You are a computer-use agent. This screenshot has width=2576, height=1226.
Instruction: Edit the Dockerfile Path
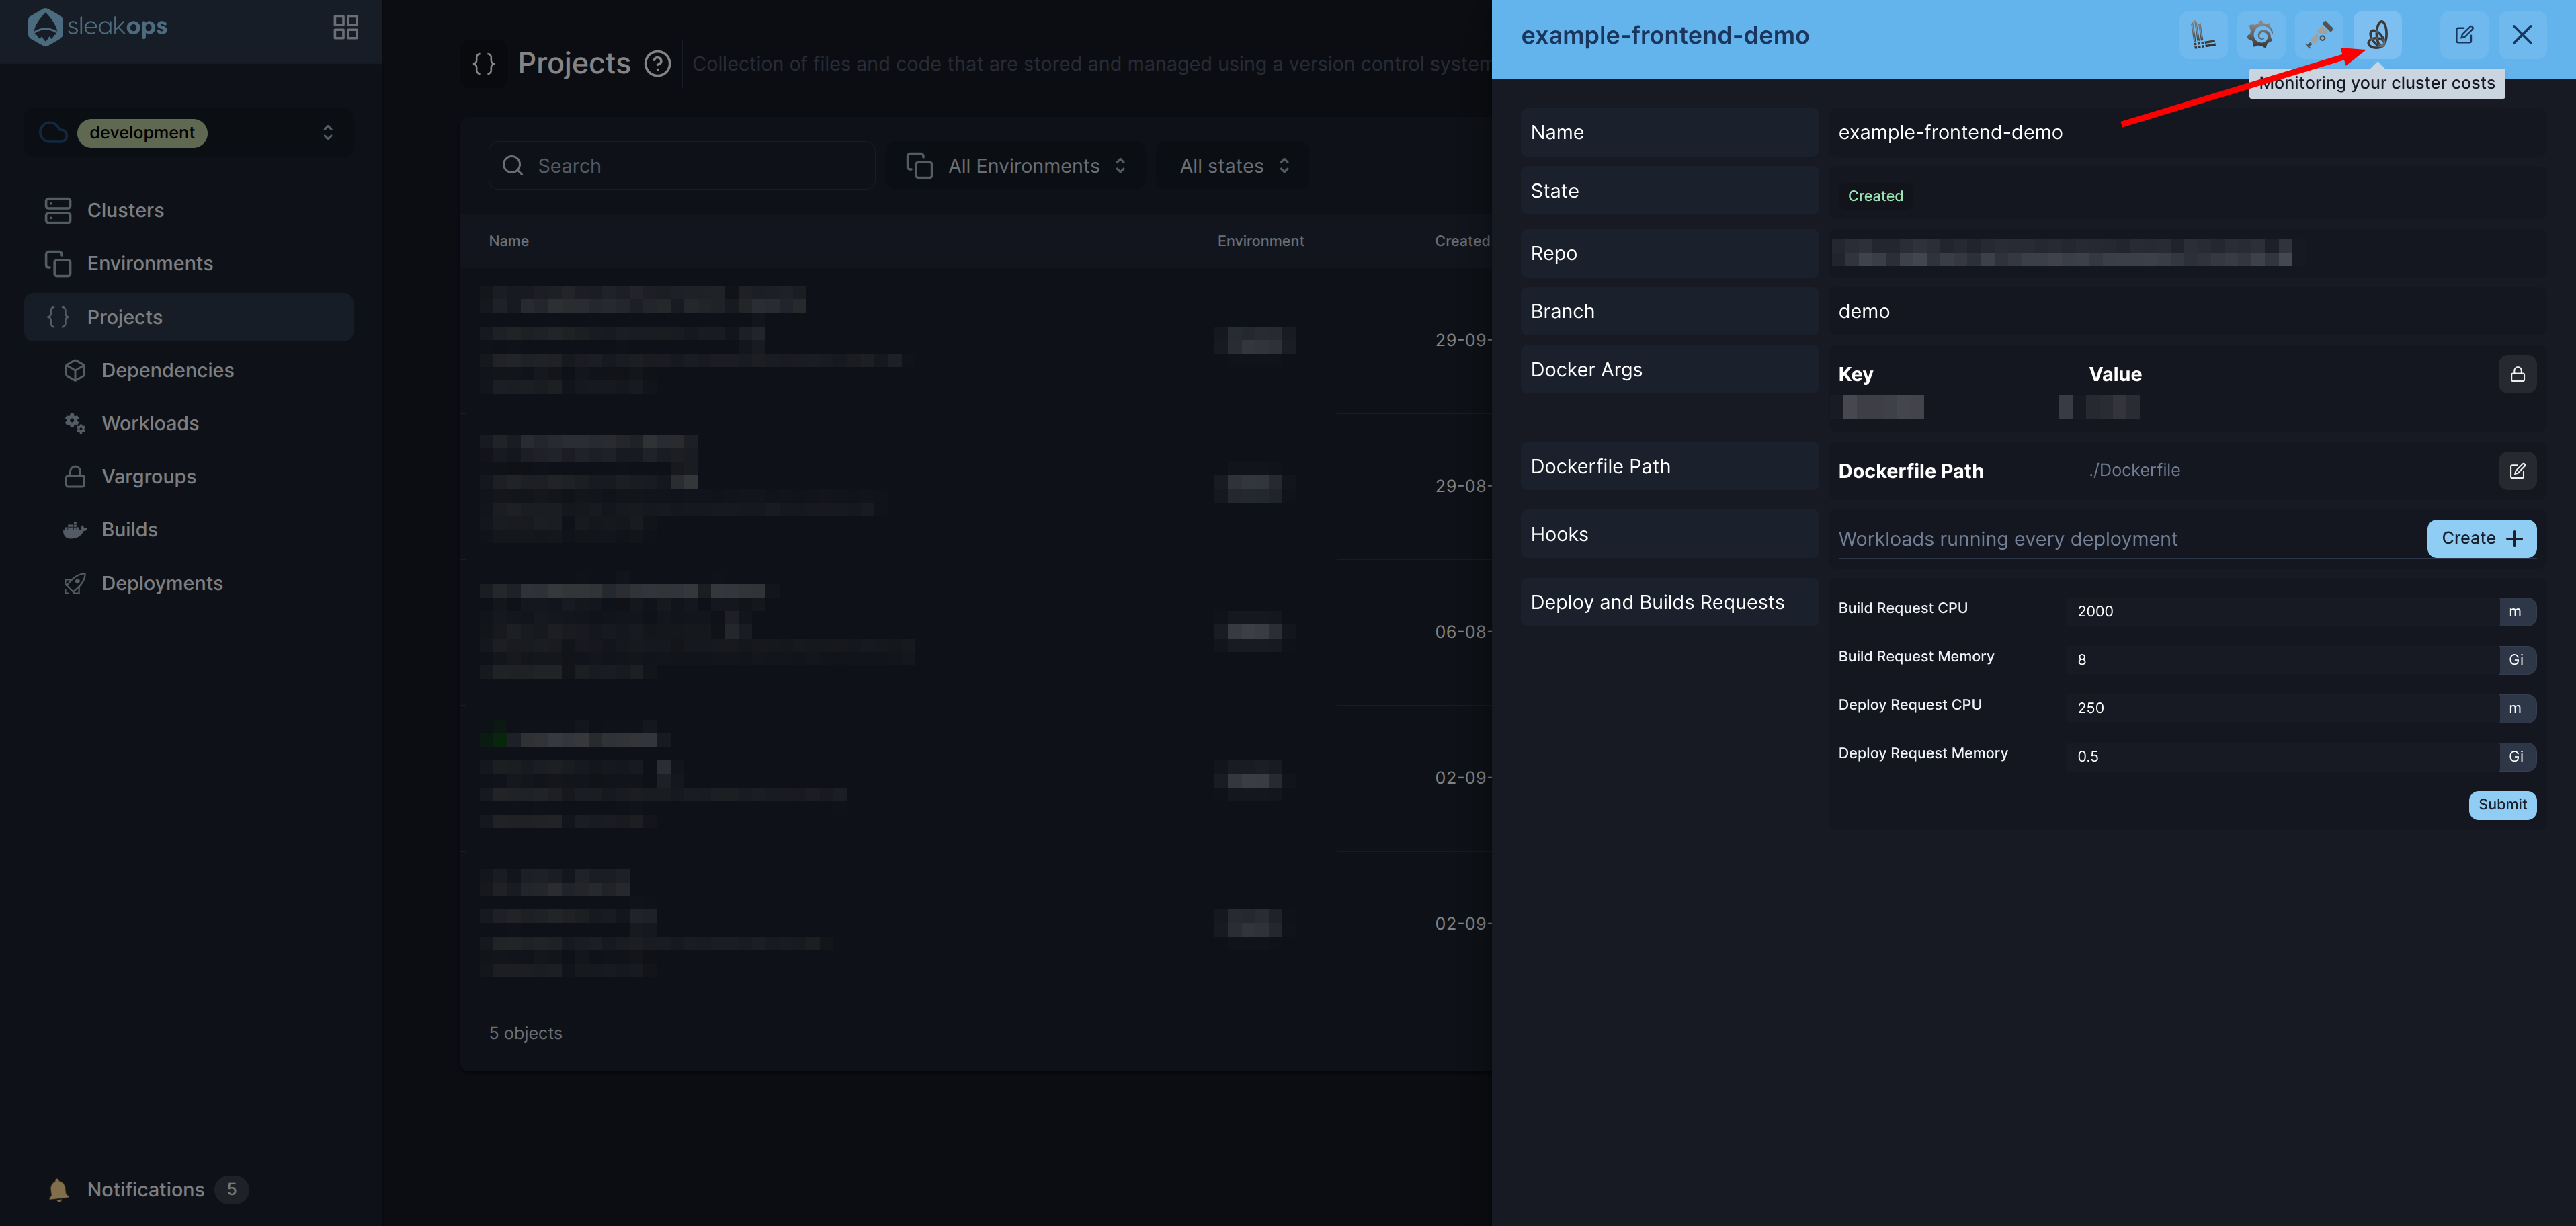(2517, 471)
